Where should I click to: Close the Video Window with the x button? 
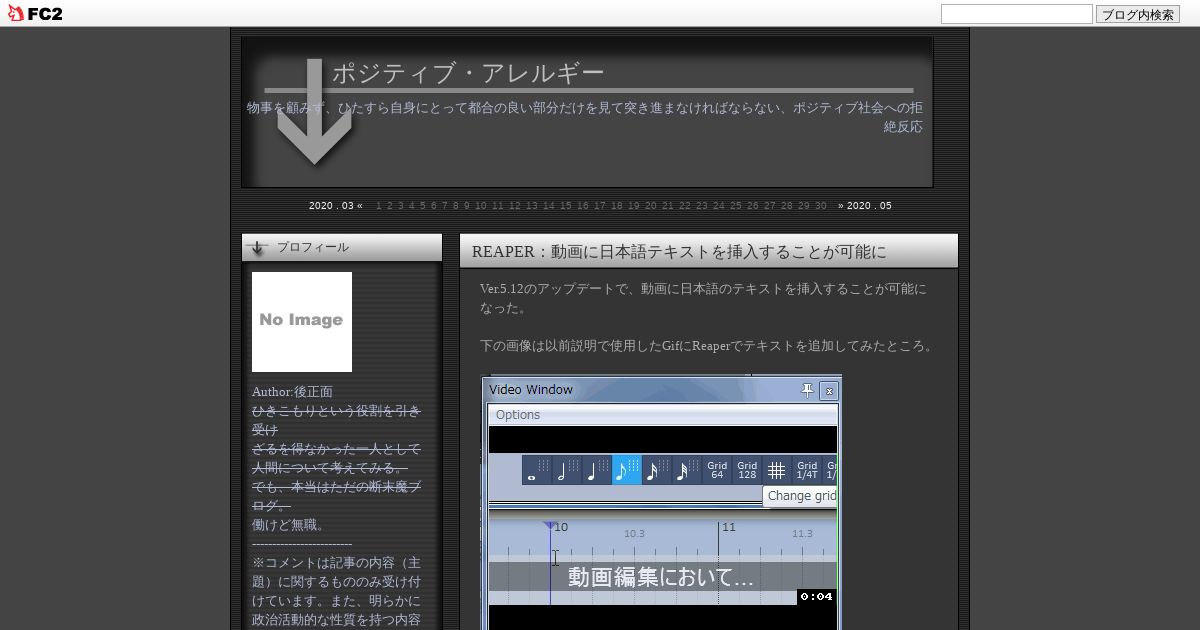click(828, 391)
